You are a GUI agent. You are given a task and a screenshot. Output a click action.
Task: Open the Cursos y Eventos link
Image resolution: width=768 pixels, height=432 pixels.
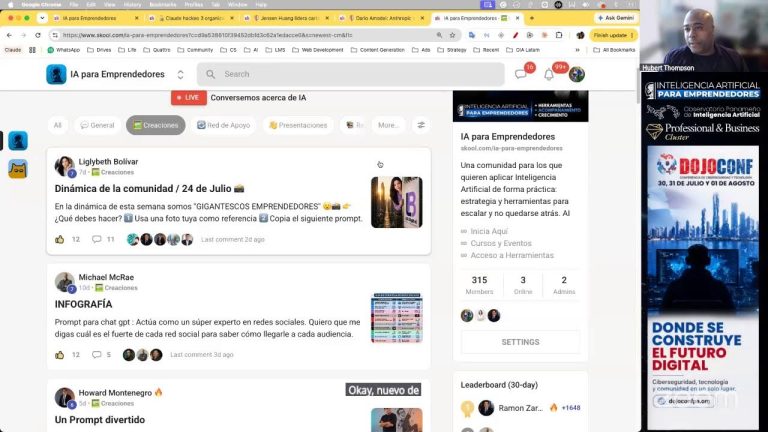pos(501,243)
